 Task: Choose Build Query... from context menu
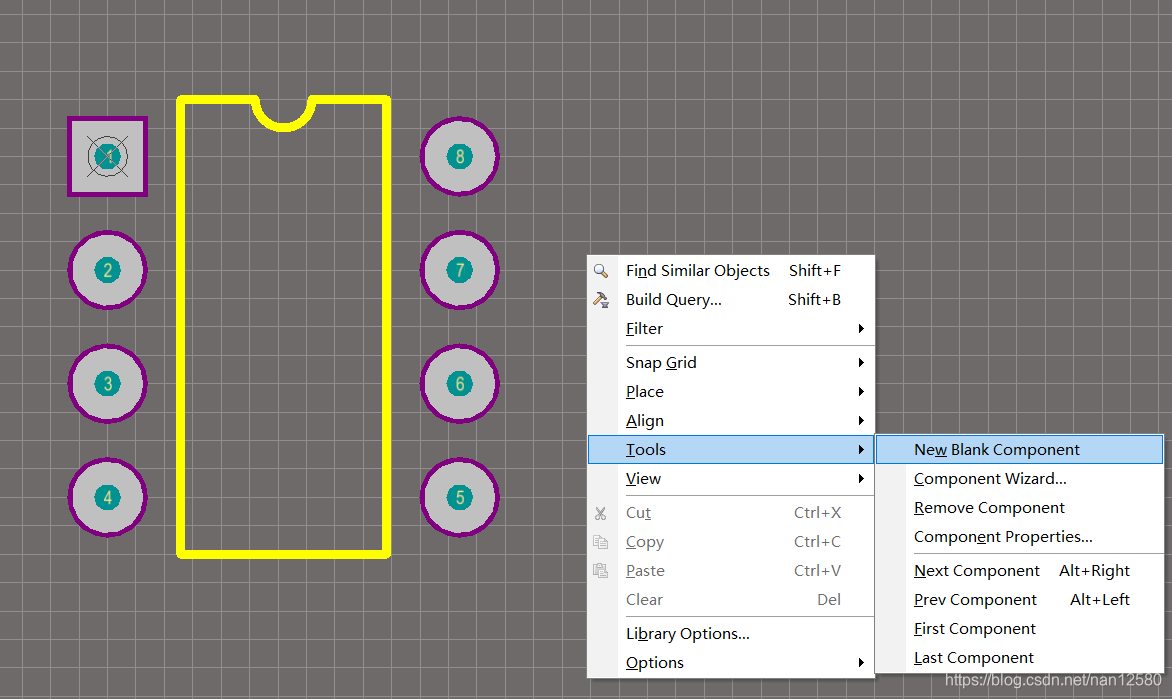click(x=731, y=300)
